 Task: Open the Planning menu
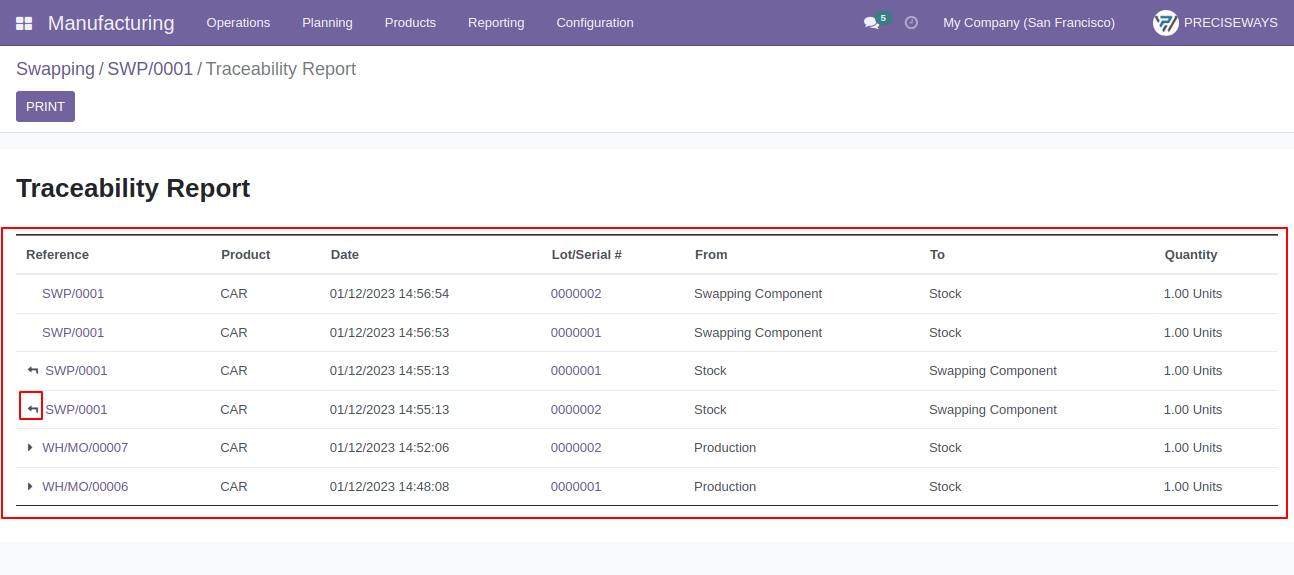pyautogui.click(x=327, y=22)
